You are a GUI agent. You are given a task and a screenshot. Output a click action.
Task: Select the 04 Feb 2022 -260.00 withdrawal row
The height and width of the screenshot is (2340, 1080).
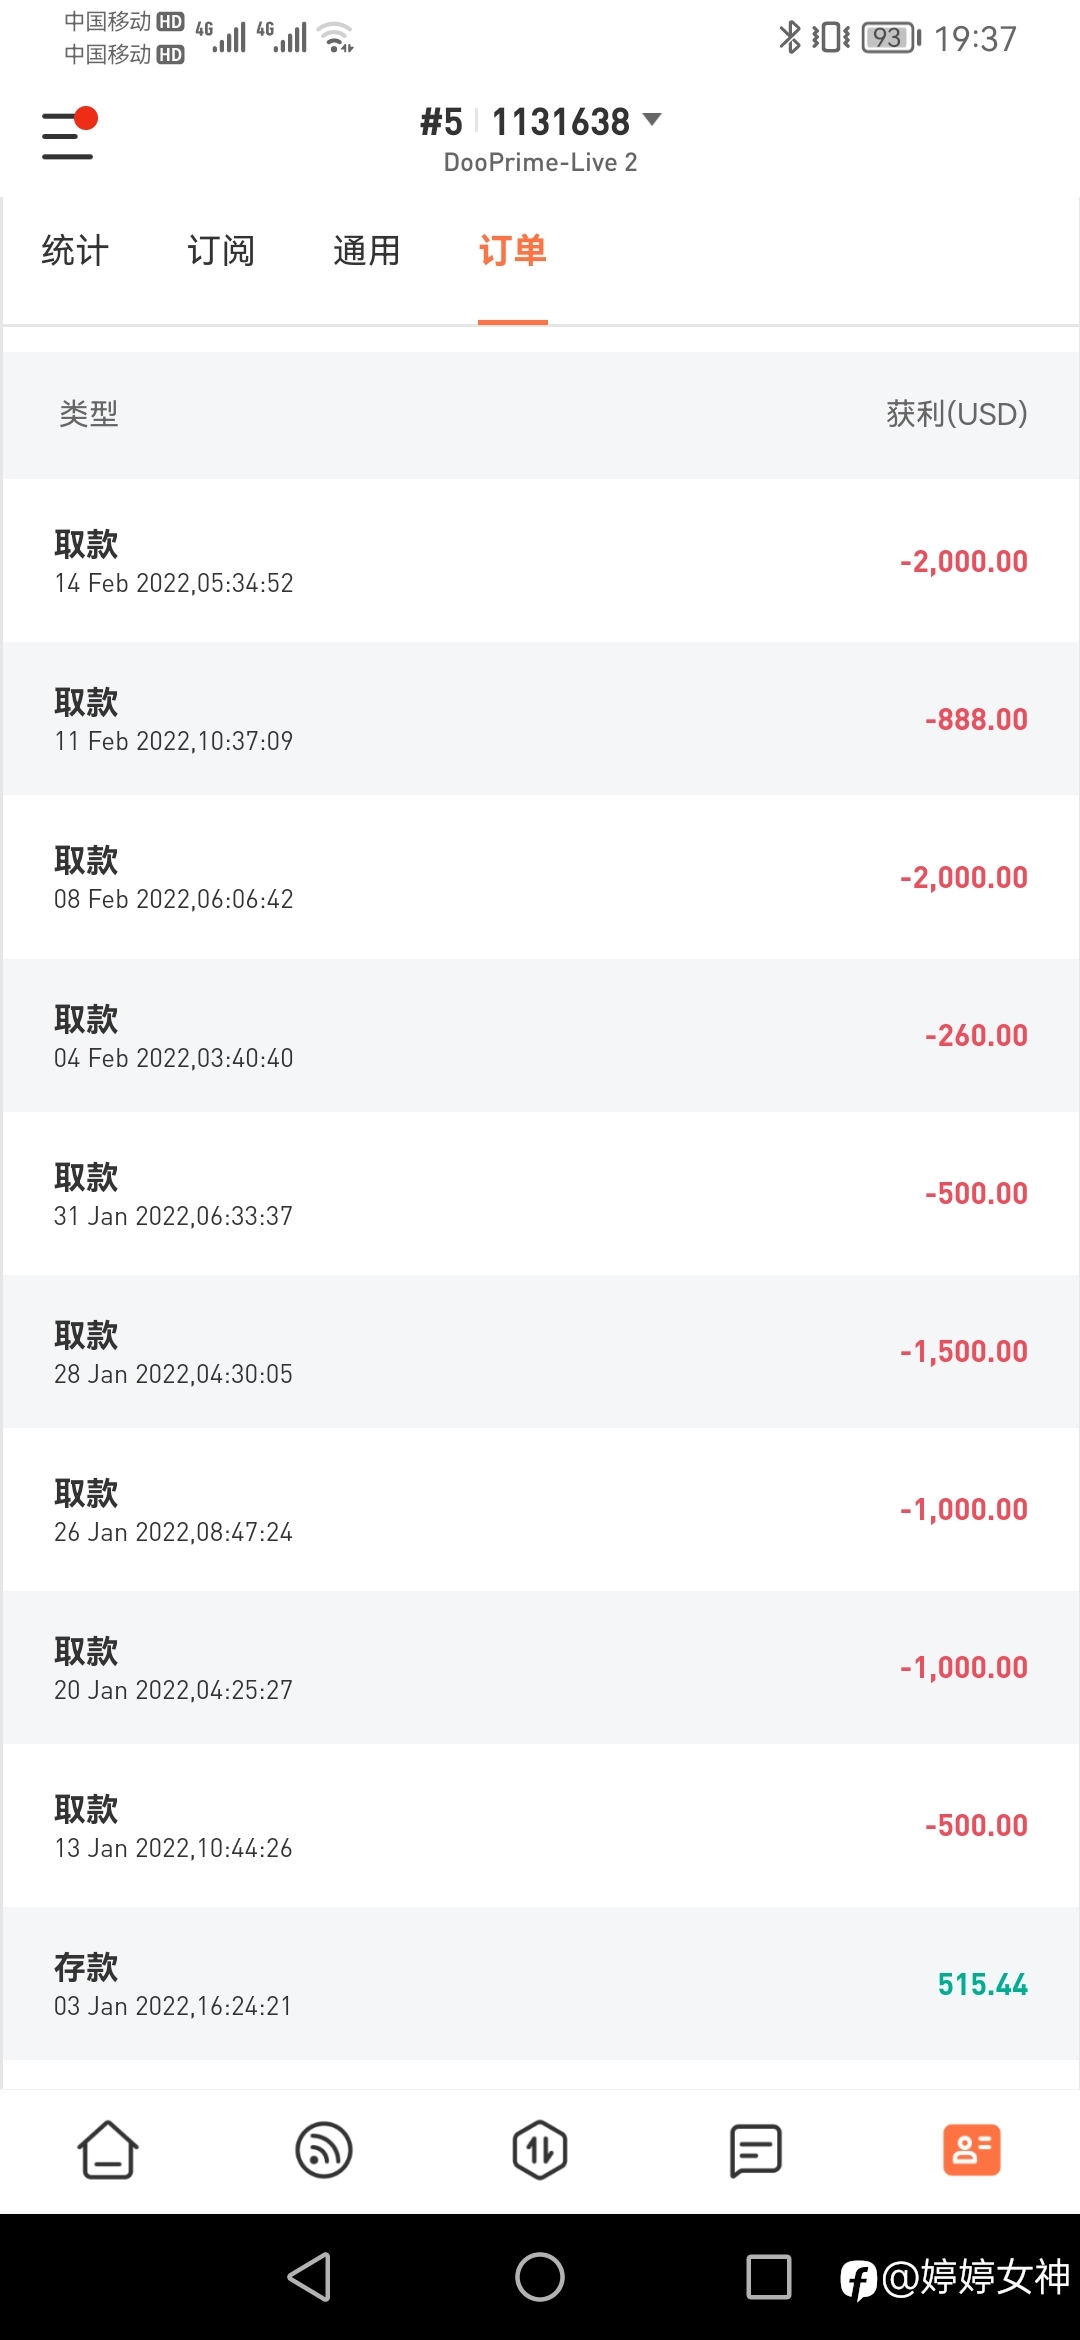540,1035
